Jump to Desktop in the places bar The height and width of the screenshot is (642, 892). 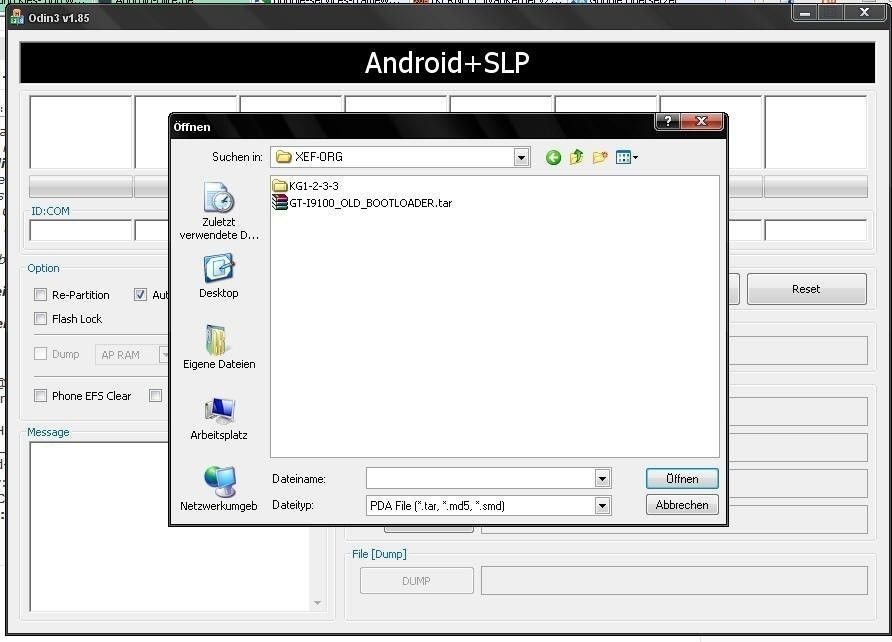[x=218, y=276]
